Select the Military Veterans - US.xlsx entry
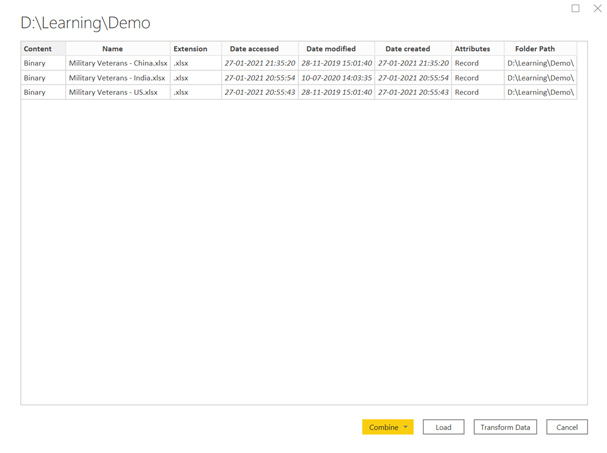This screenshot has width=607, height=453. (112, 92)
